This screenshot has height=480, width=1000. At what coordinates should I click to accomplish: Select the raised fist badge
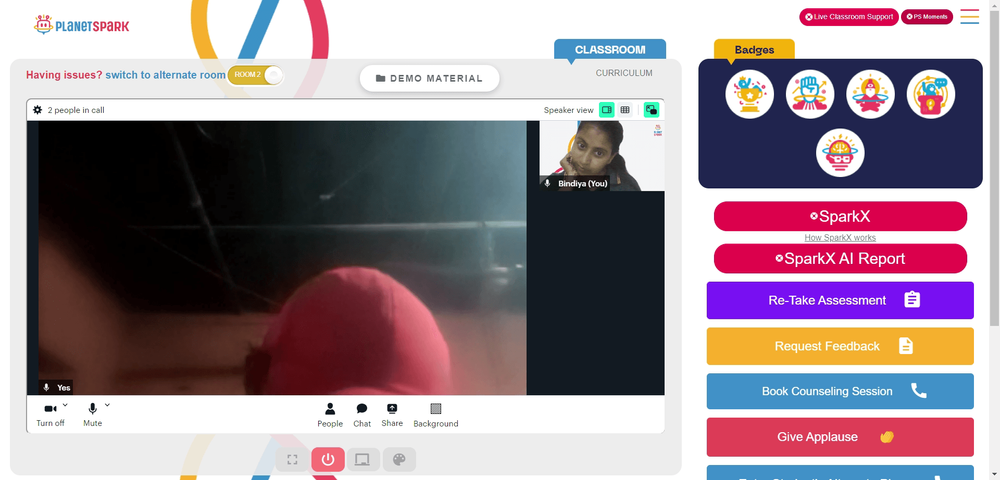pos(810,94)
